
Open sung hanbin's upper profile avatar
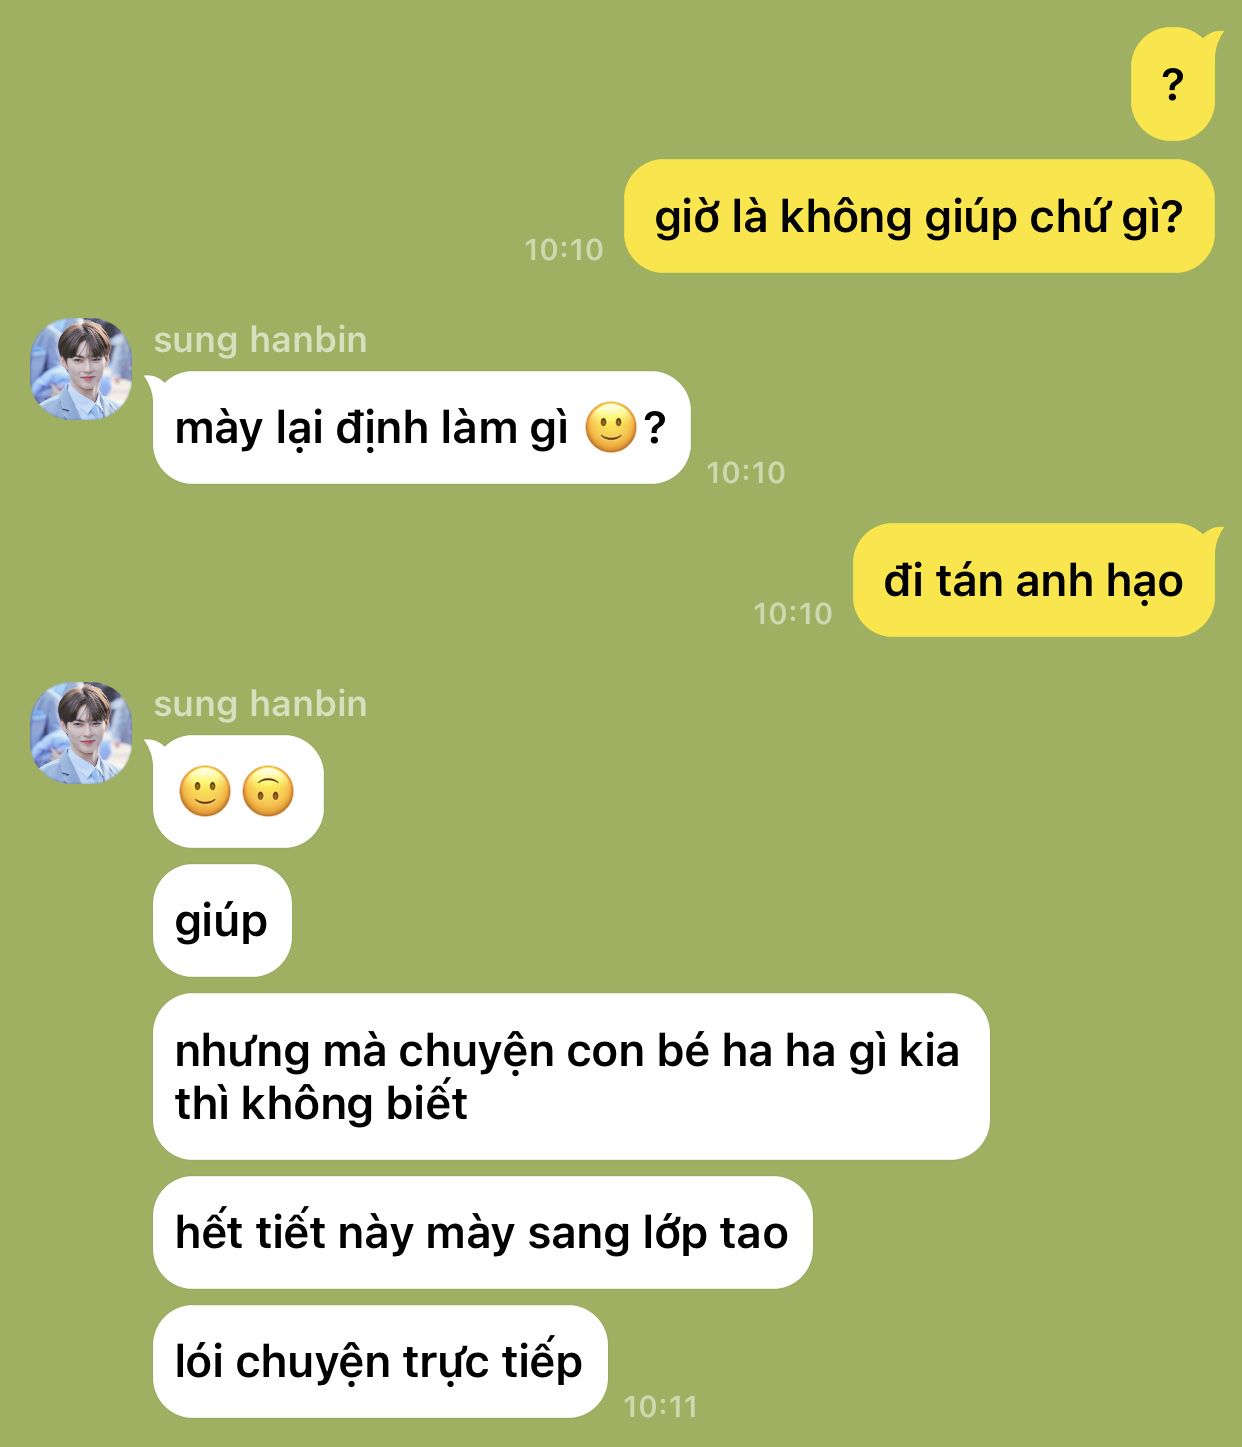81,368
